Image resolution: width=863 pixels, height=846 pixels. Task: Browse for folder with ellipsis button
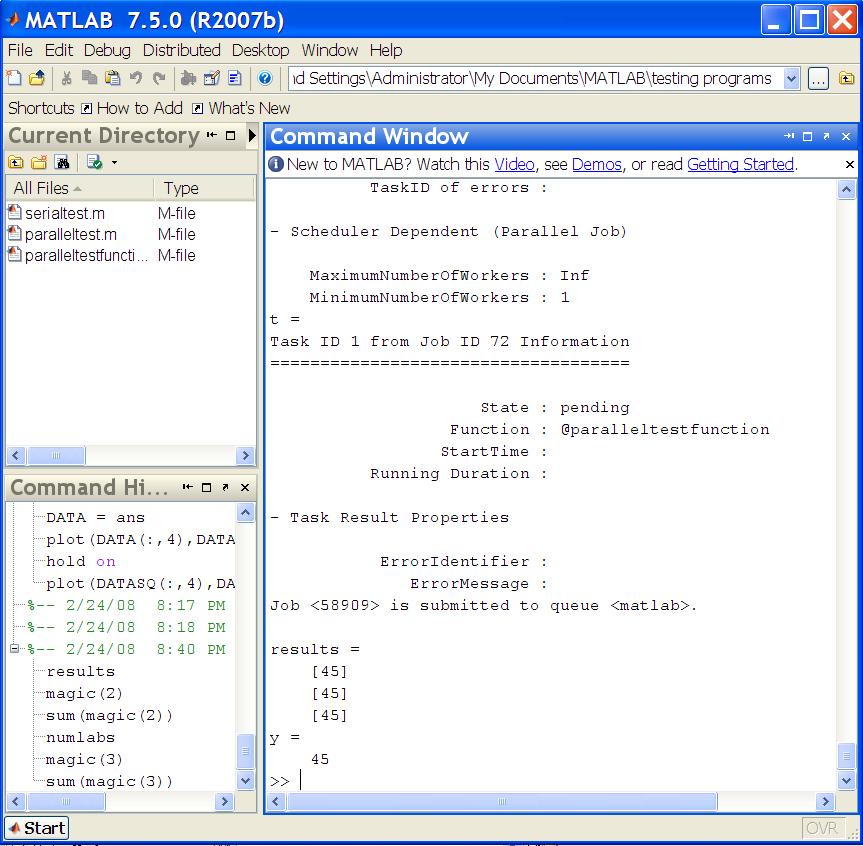pyautogui.click(x=818, y=79)
